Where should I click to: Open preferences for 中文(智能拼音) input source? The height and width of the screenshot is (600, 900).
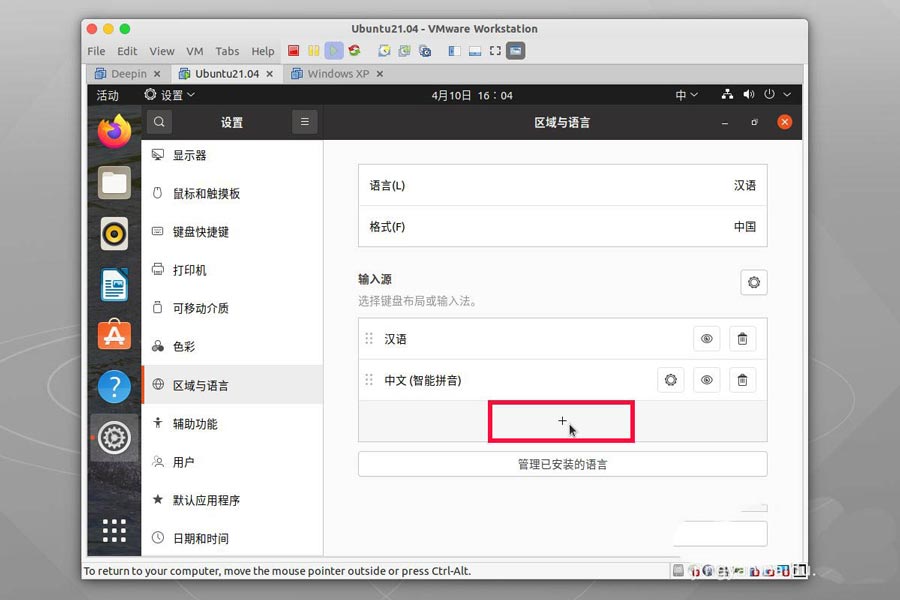670,380
